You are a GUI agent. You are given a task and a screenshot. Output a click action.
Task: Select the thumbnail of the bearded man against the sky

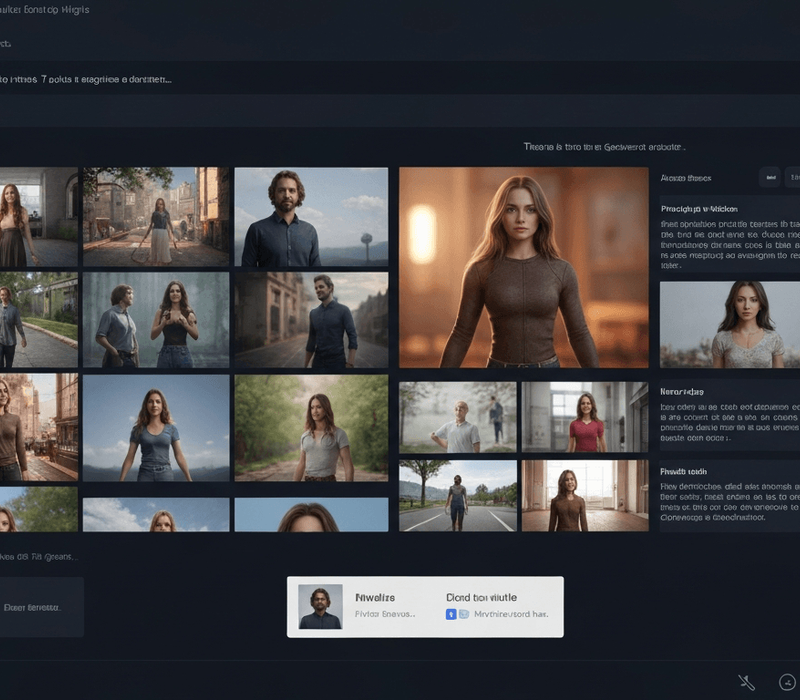pyautogui.click(x=311, y=216)
